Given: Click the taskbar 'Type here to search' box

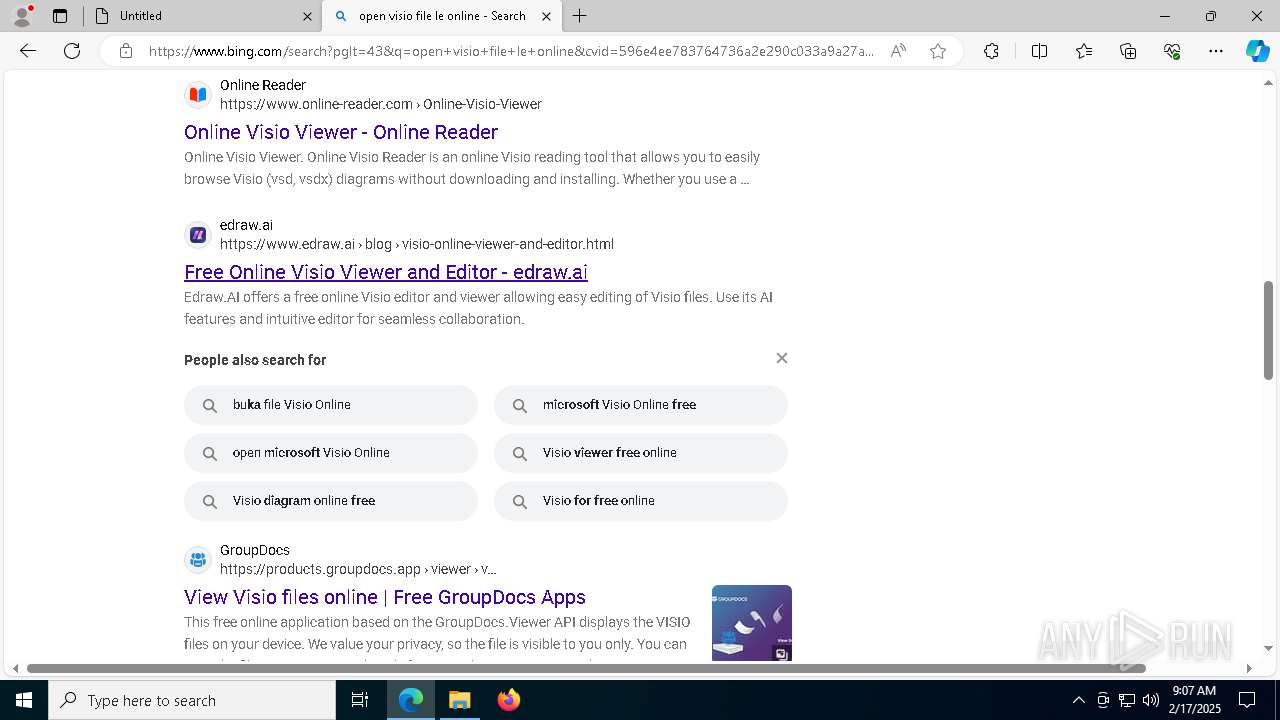Looking at the screenshot, I should 192,700.
